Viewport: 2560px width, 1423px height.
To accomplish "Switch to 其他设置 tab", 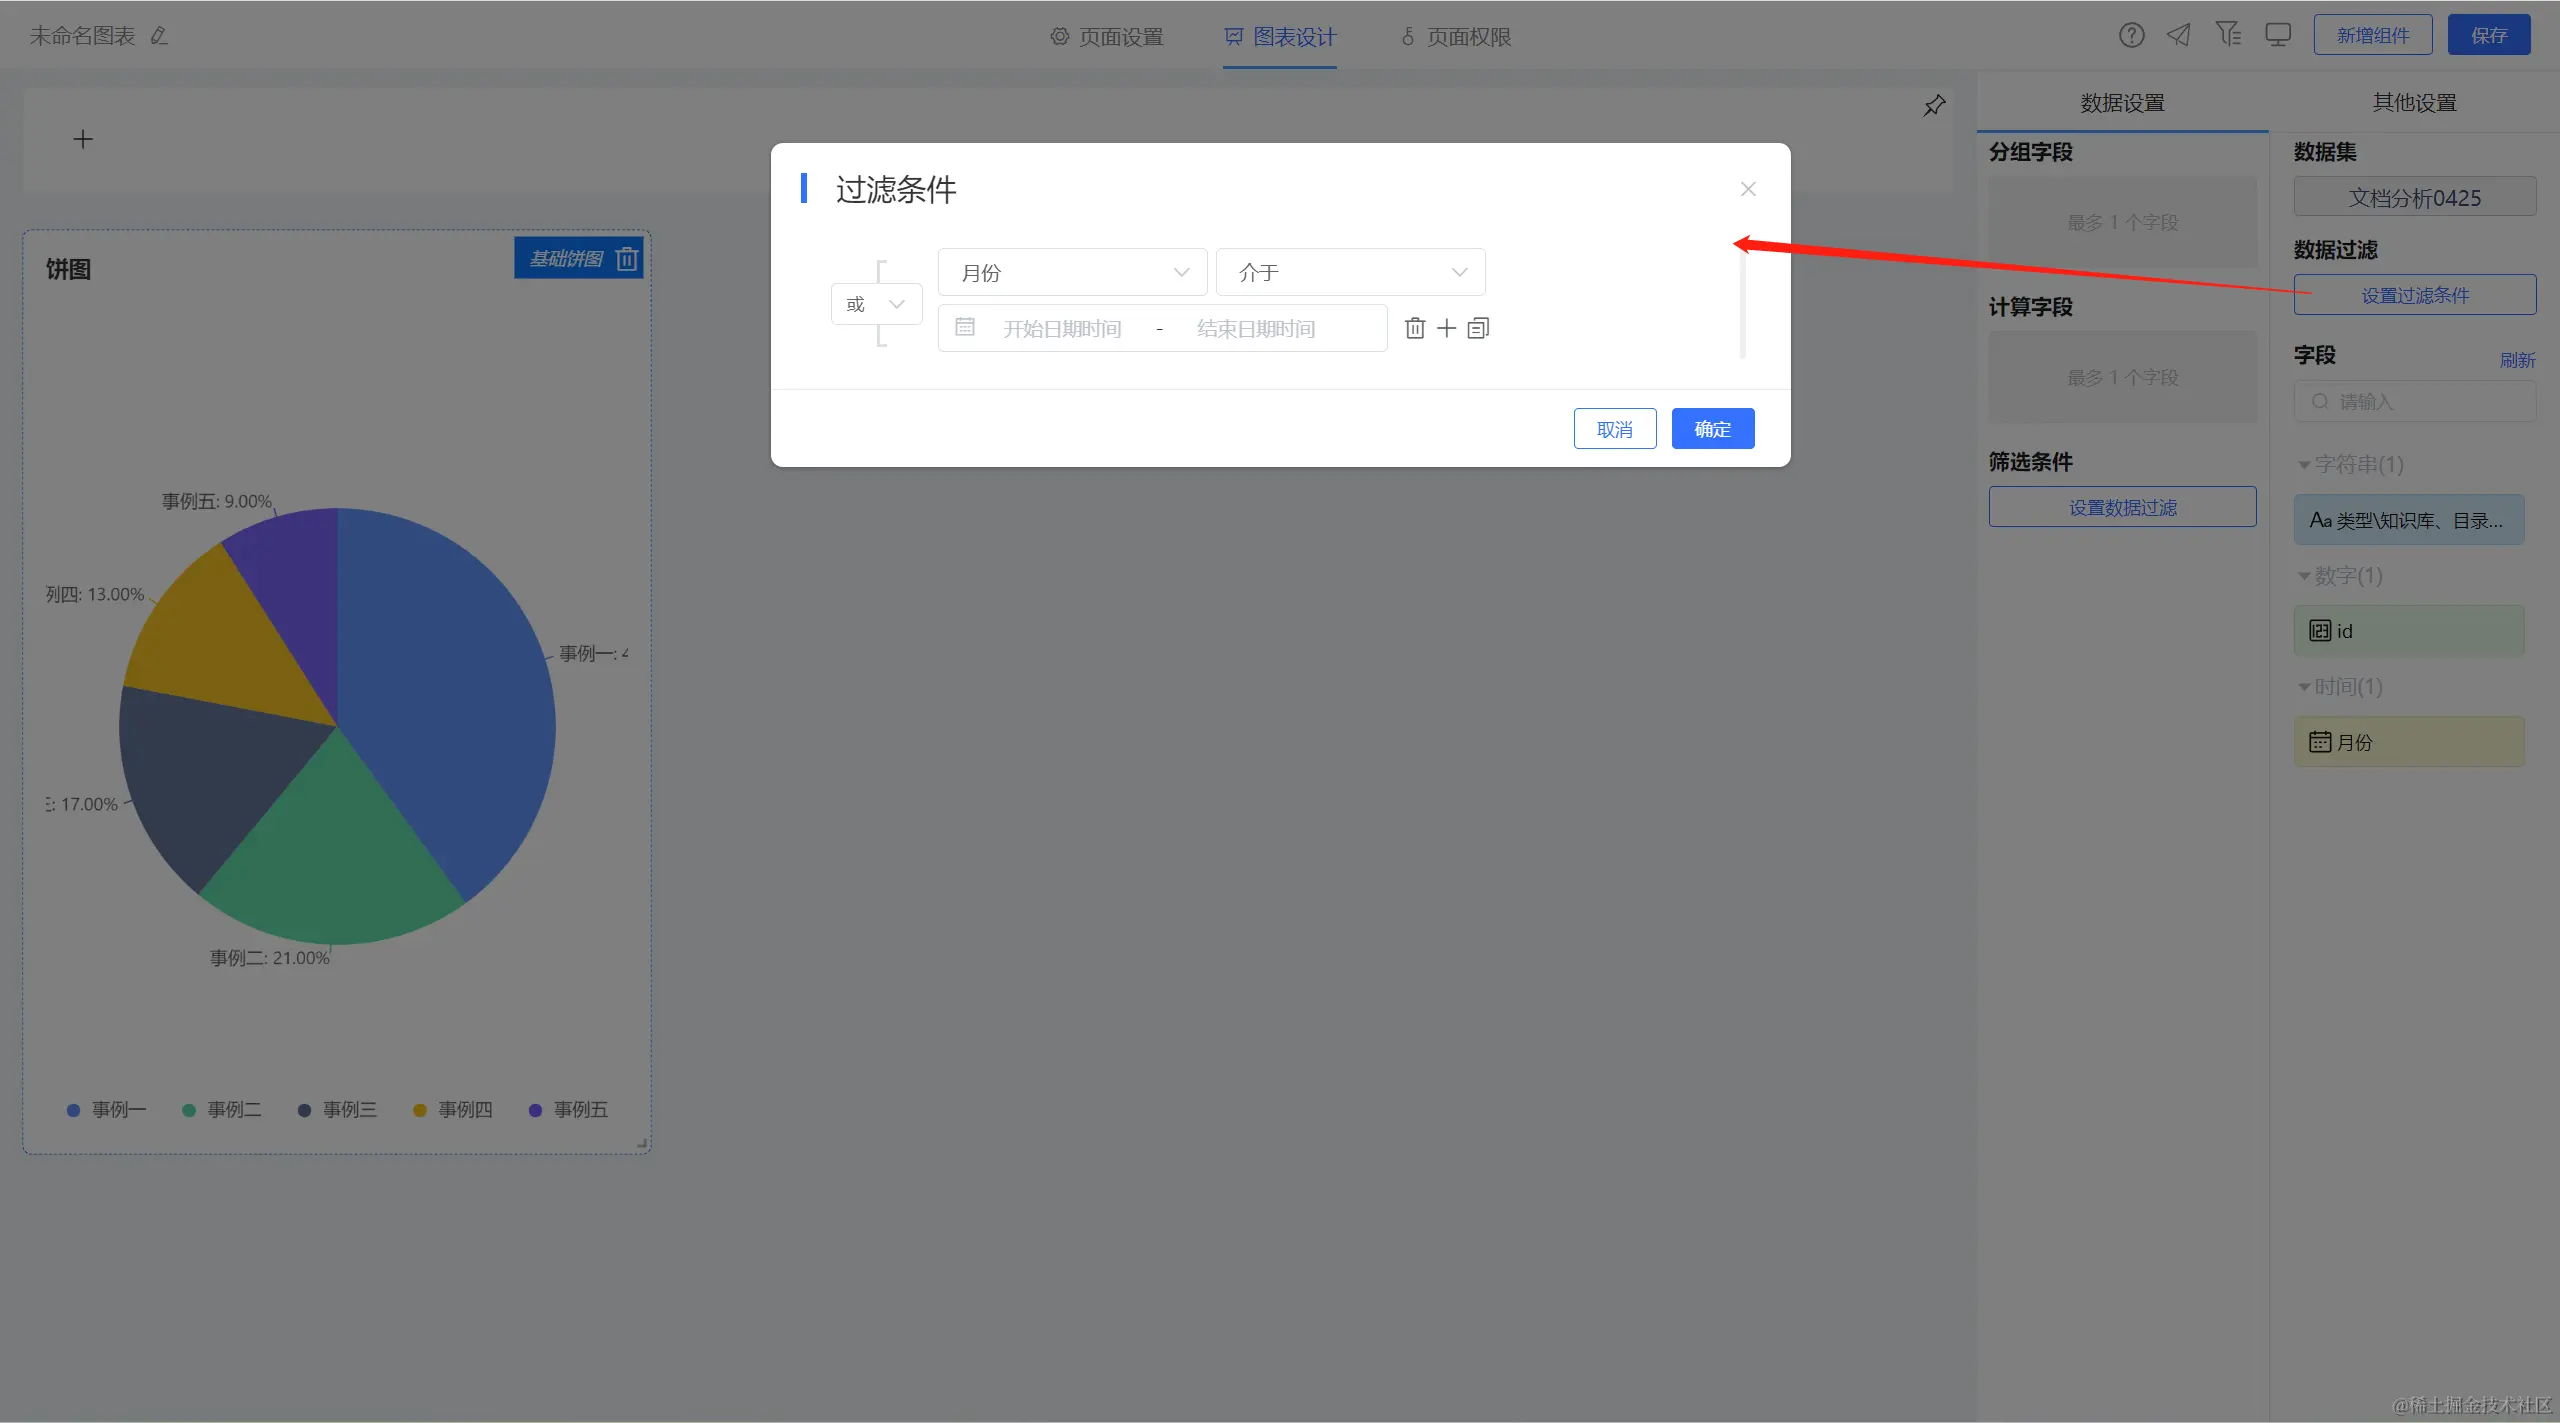I will coord(2414,102).
